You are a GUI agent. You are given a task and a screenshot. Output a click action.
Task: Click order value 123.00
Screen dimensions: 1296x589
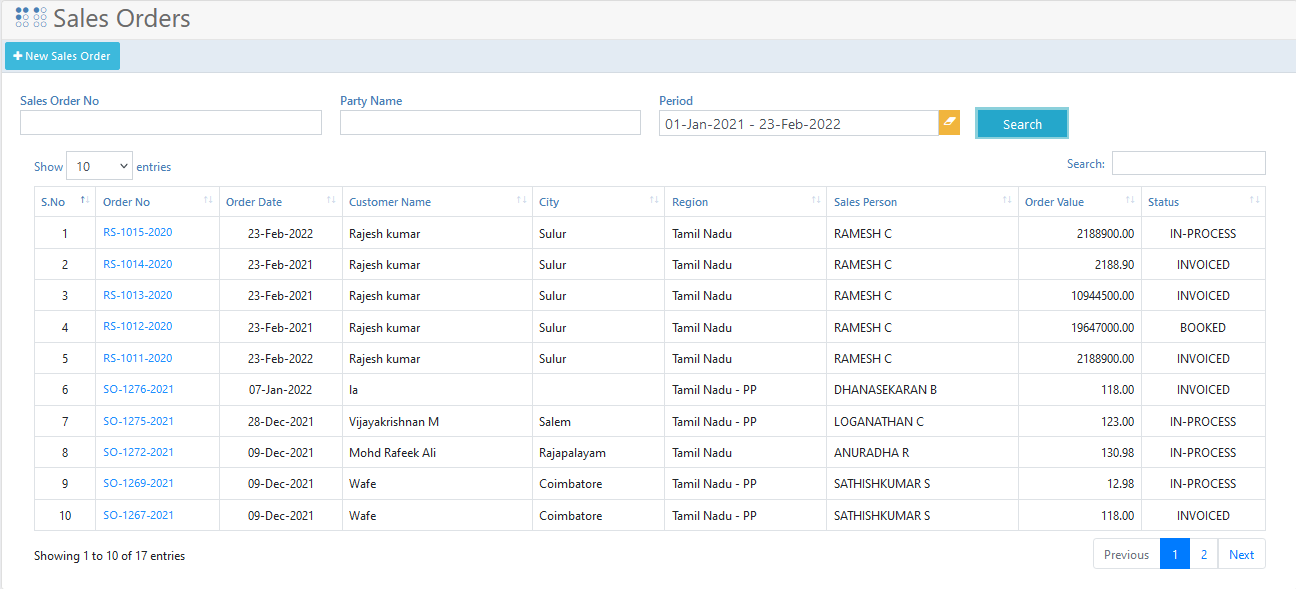(x=1118, y=422)
